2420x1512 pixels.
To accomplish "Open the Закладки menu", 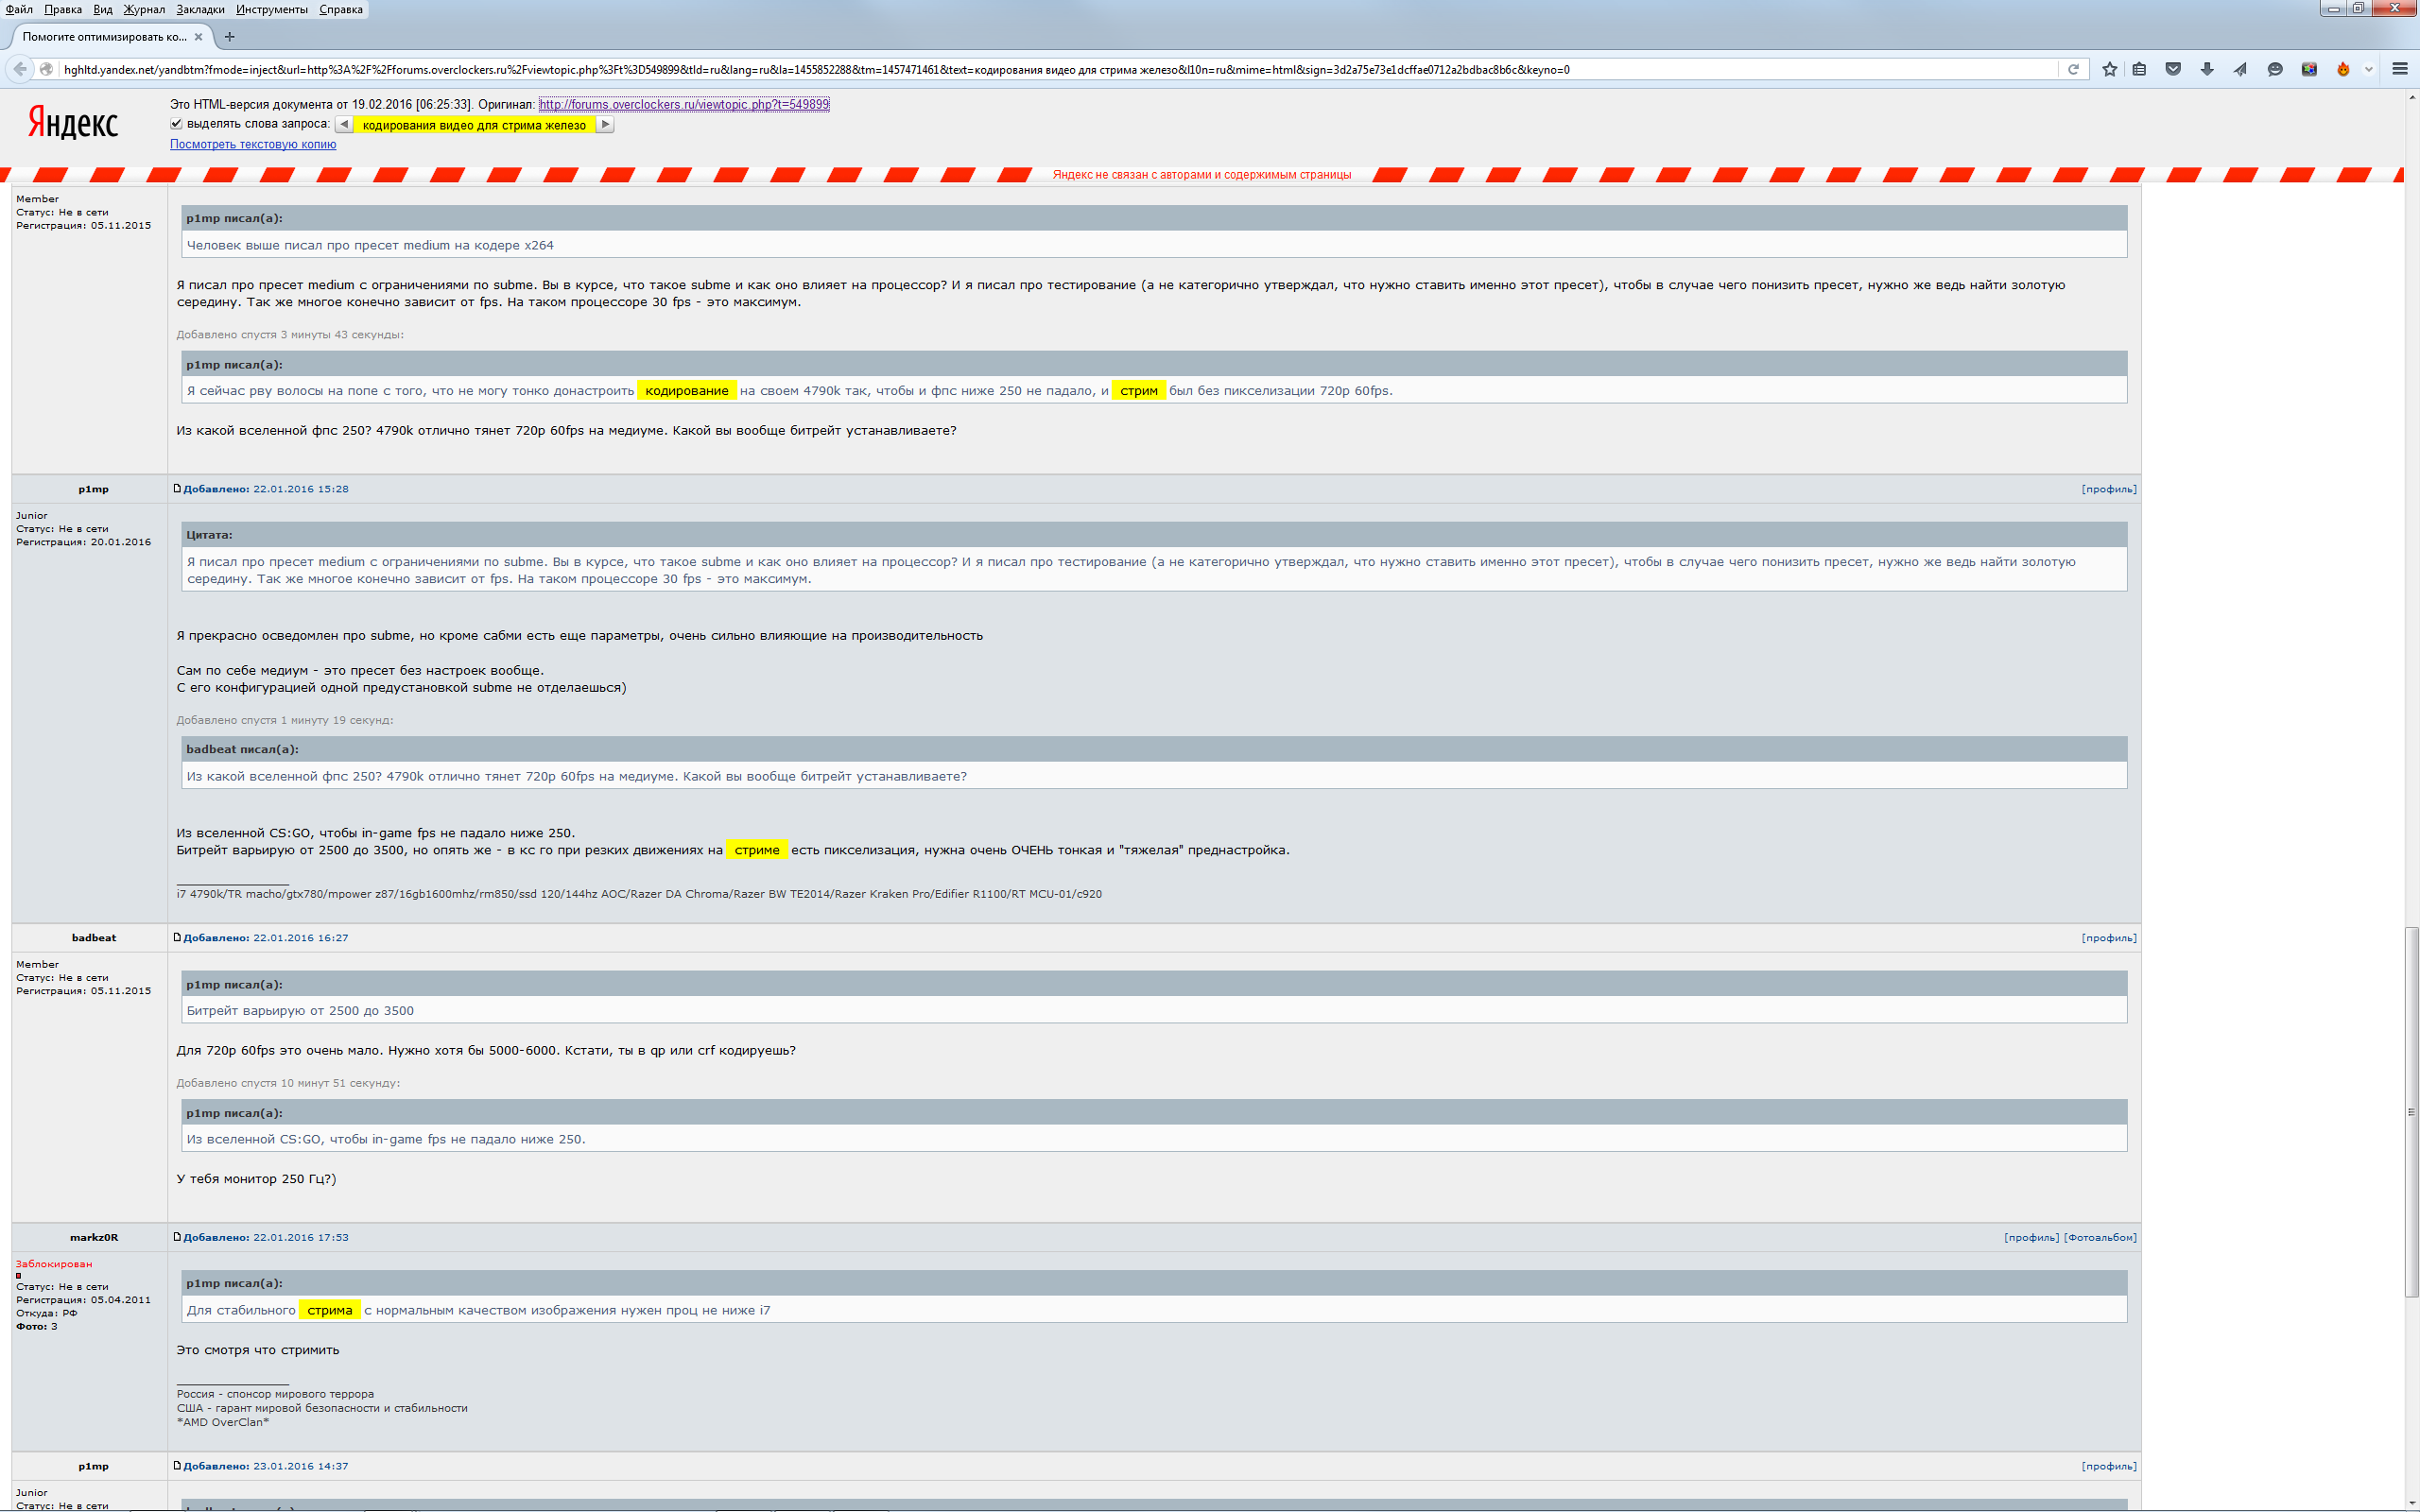I will point(200,9).
